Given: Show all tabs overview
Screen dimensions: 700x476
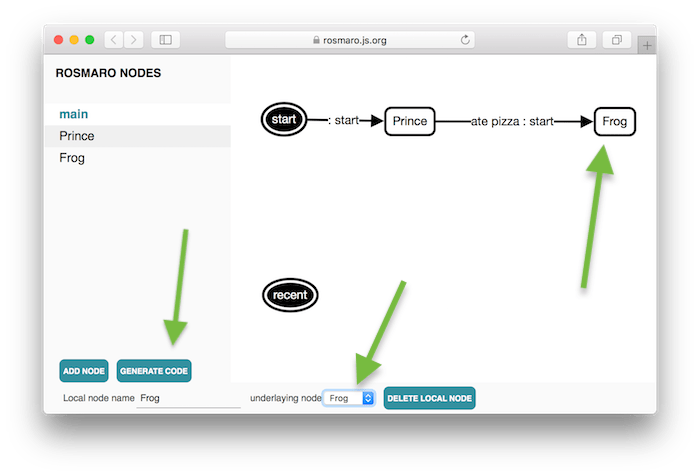Looking at the screenshot, I should point(617,40).
